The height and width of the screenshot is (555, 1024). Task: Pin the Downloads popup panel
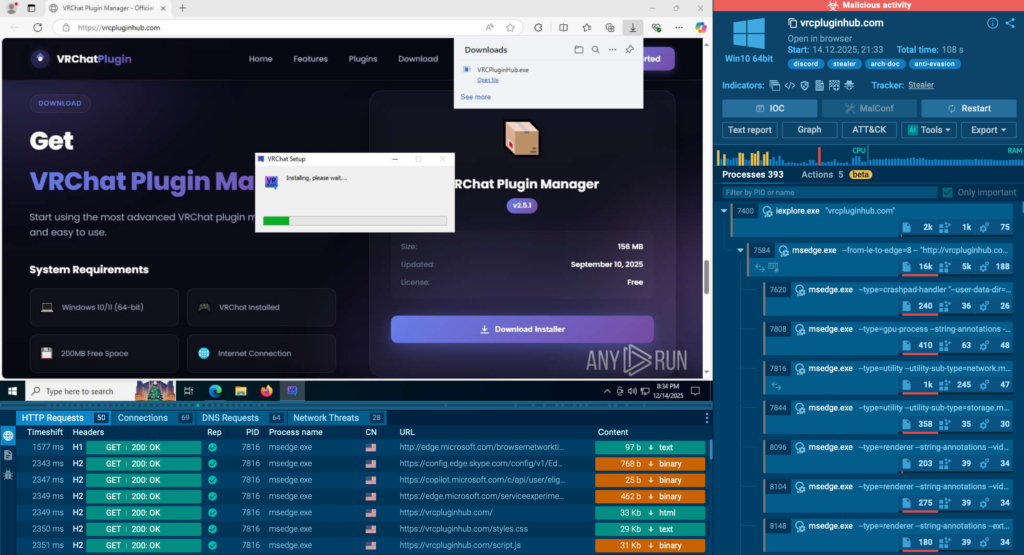pyautogui.click(x=629, y=49)
